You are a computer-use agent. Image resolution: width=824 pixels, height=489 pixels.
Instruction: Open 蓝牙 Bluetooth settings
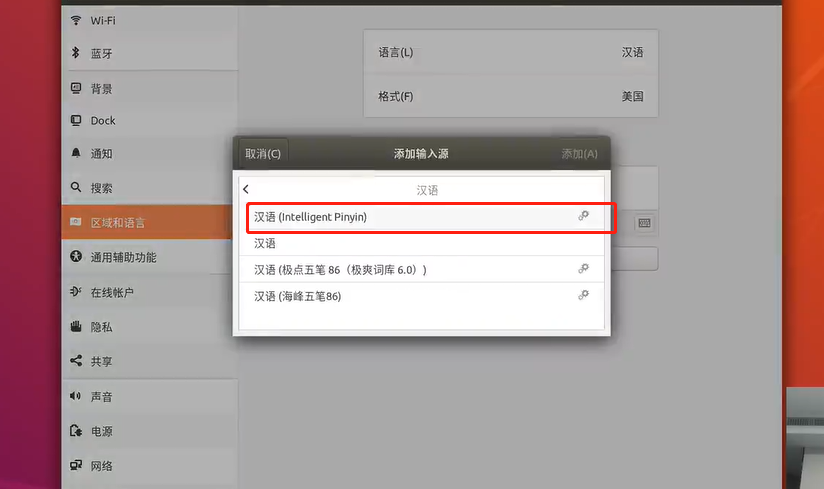point(150,53)
